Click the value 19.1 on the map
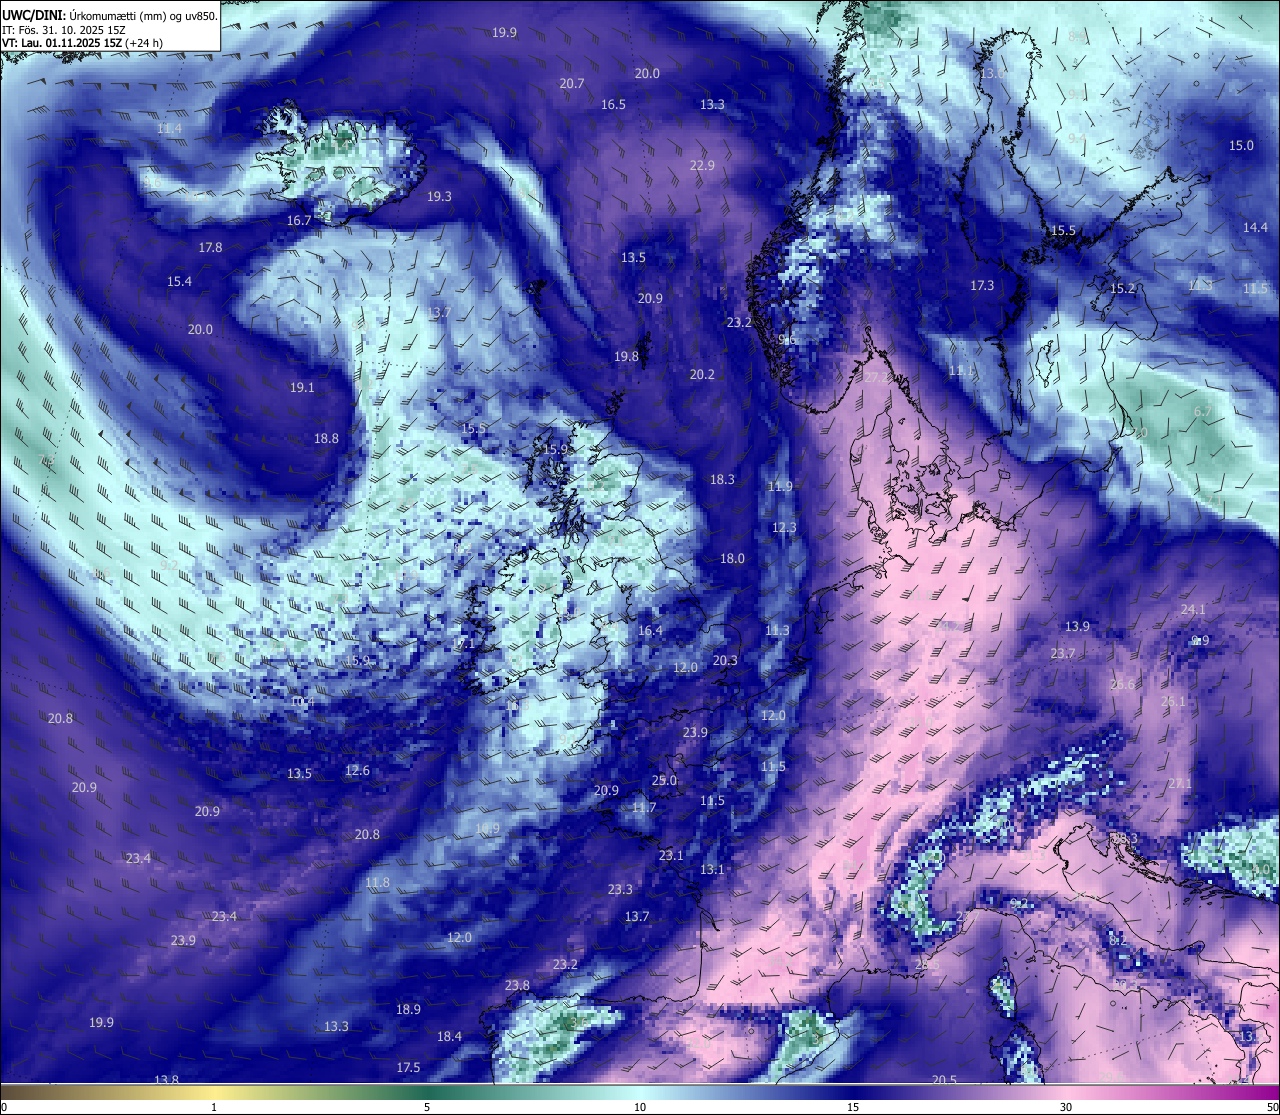The image size is (1280, 1115). (x=302, y=388)
